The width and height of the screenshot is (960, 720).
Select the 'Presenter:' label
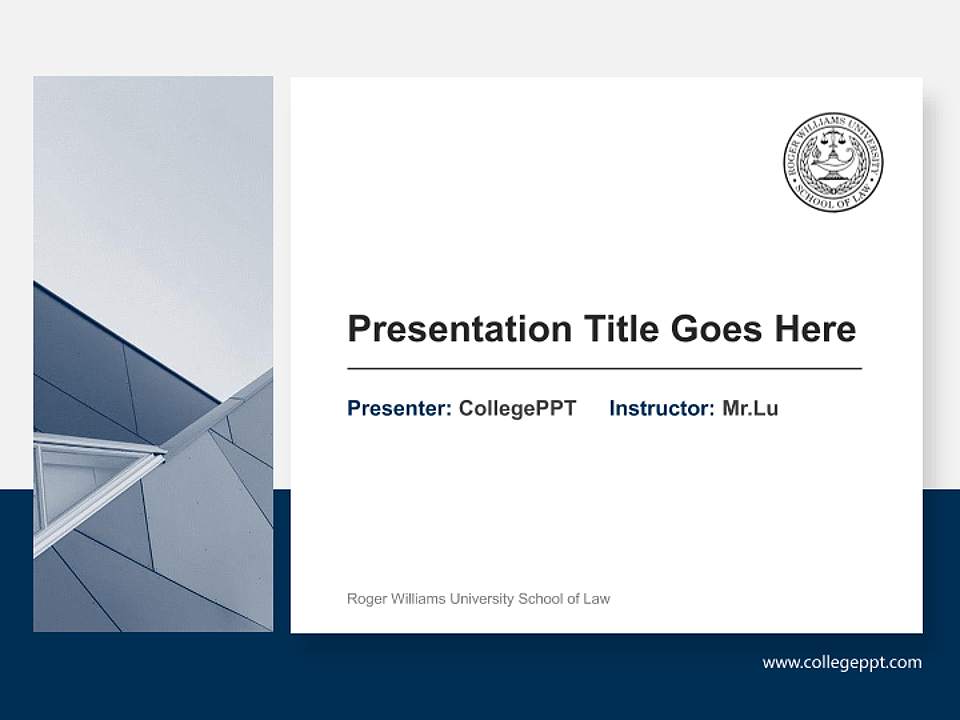pos(399,408)
